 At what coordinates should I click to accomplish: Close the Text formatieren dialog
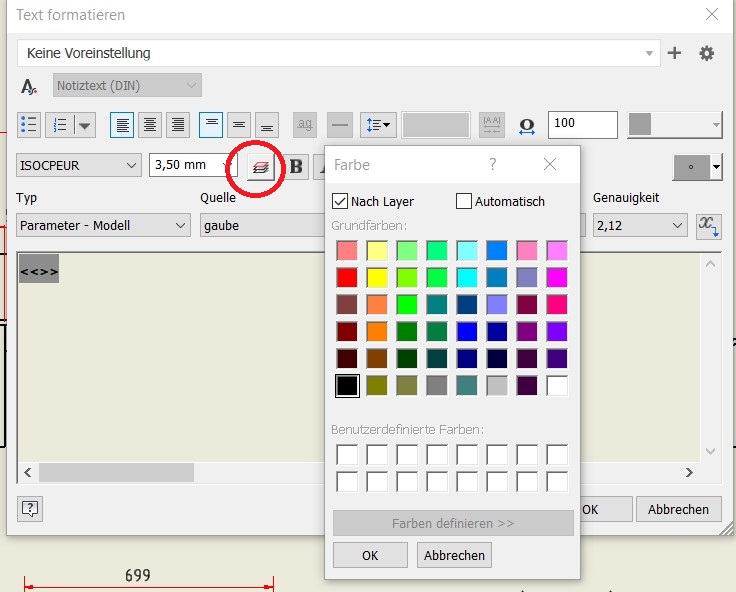[712, 15]
